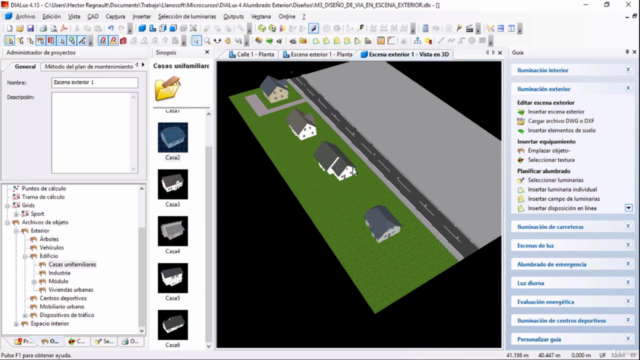This screenshot has height=360, width=640.
Task: Click the Nombre input field
Action: pos(95,82)
